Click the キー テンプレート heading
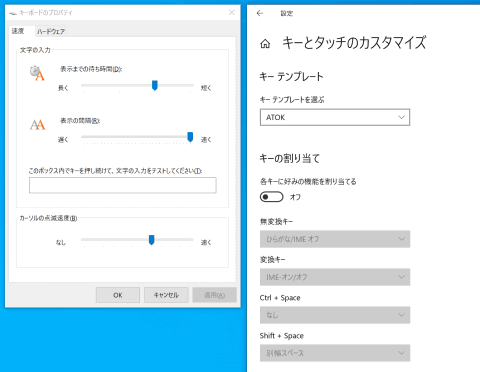The height and width of the screenshot is (372, 480). pos(291,77)
